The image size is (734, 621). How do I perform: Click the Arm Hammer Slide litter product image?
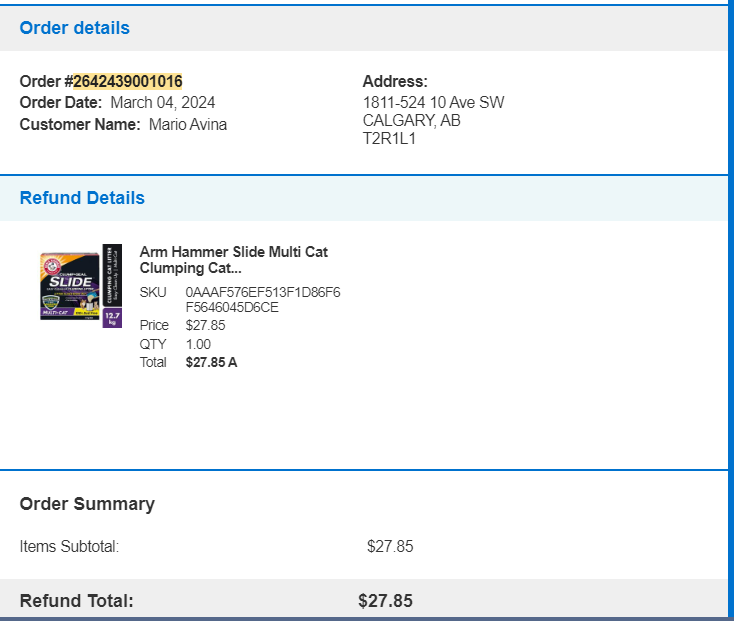click(81, 286)
